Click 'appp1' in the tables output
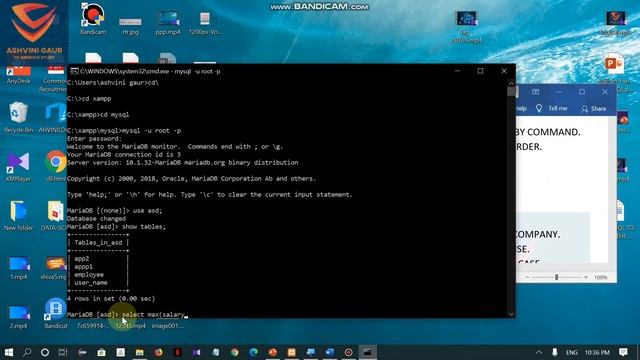The width and height of the screenshot is (640, 360). [x=83, y=267]
